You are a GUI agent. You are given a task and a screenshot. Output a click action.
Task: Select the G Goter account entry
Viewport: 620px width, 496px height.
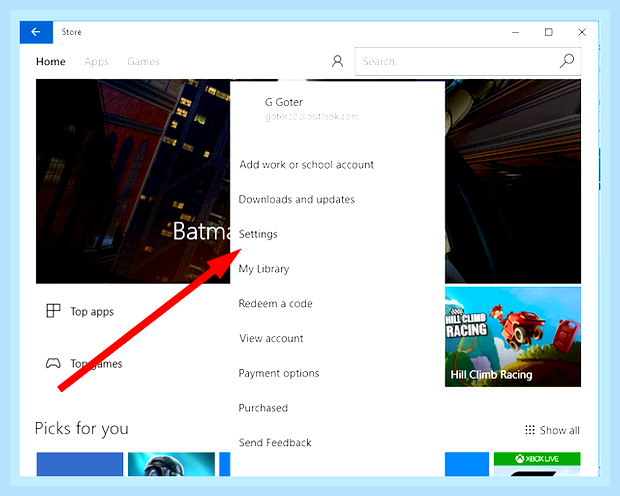284,102
